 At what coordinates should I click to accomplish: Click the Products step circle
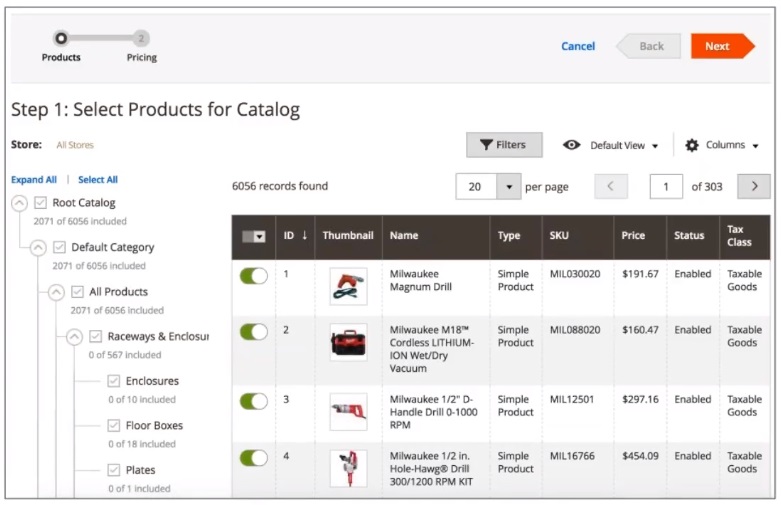(x=61, y=38)
